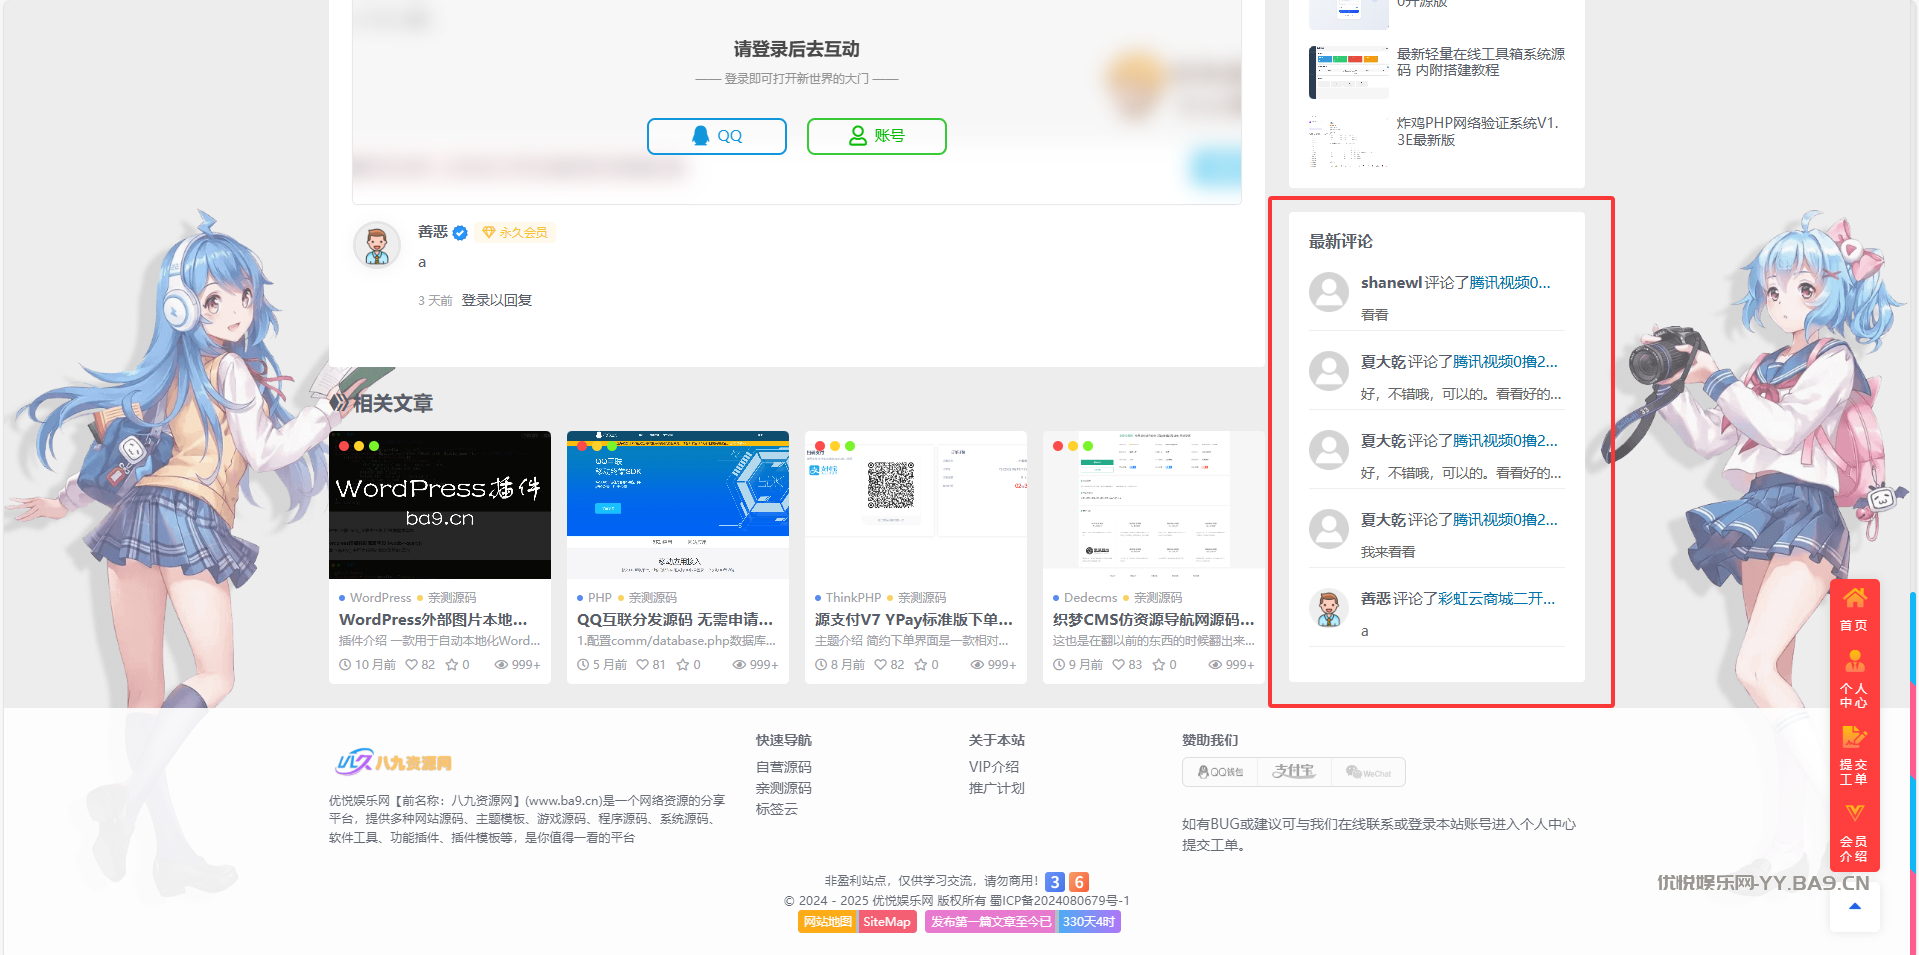This screenshot has height=955, width=1919.
Task: Click the QQ钱包 sponsor icon
Action: tap(1220, 772)
